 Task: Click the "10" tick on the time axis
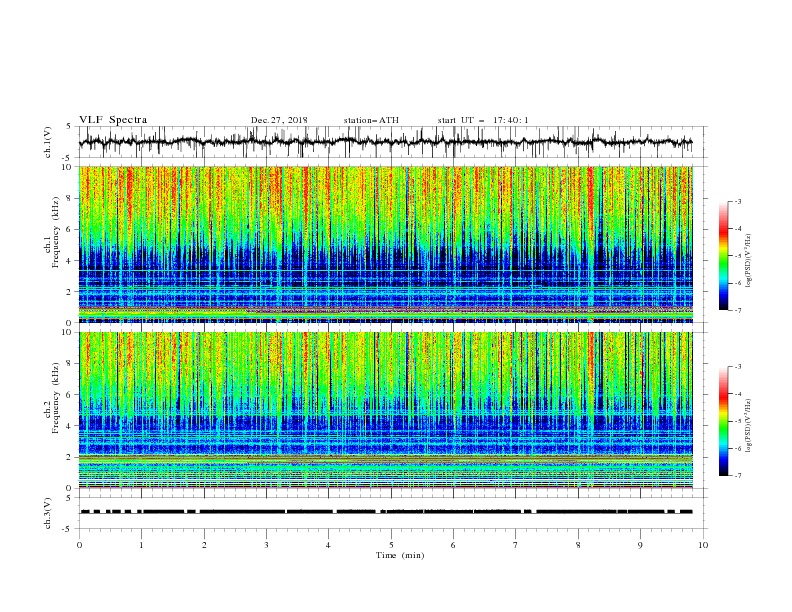tap(703, 545)
